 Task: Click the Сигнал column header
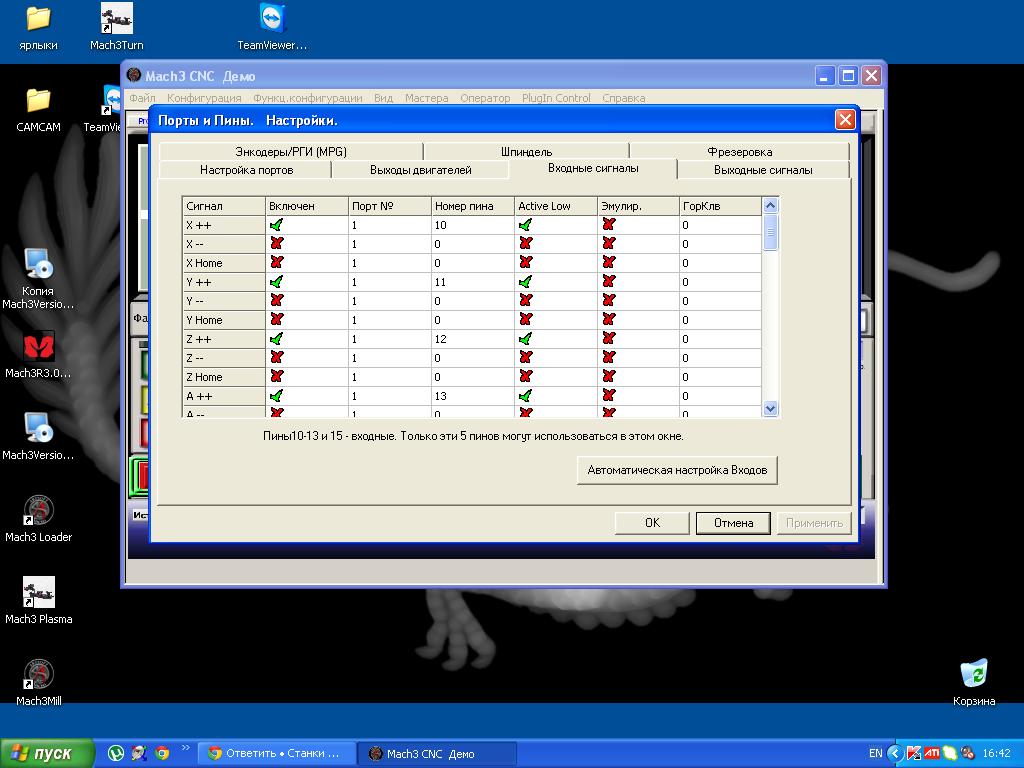pyautogui.click(x=223, y=206)
